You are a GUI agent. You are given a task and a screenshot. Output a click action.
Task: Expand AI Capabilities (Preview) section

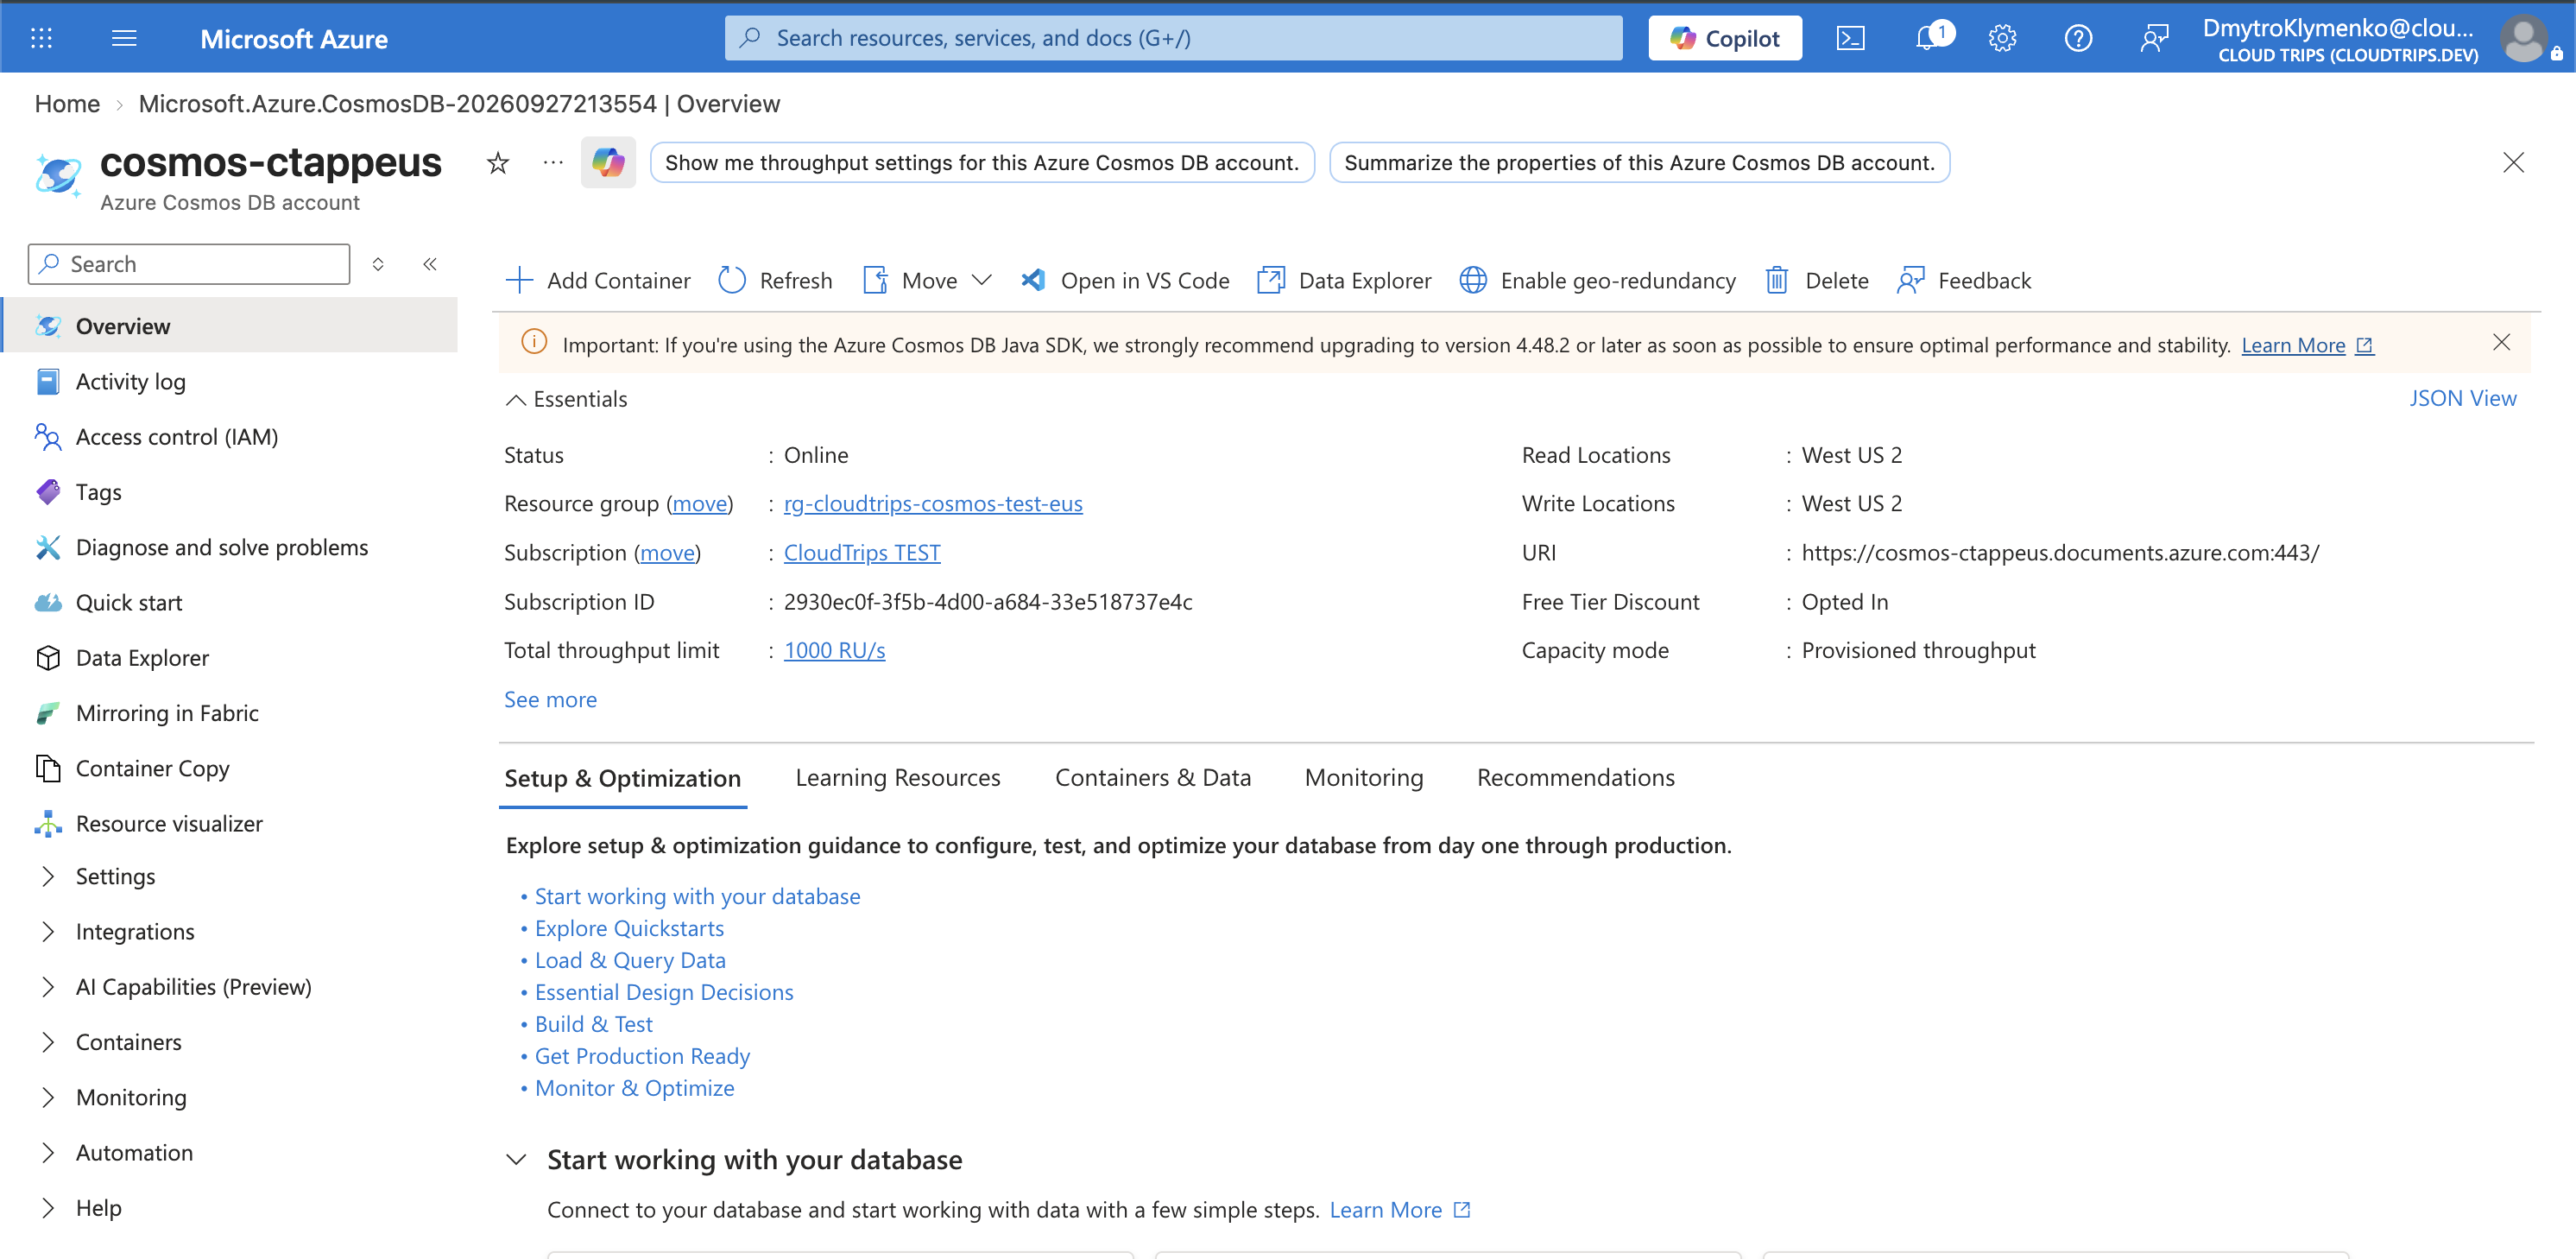tap(48, 987)
